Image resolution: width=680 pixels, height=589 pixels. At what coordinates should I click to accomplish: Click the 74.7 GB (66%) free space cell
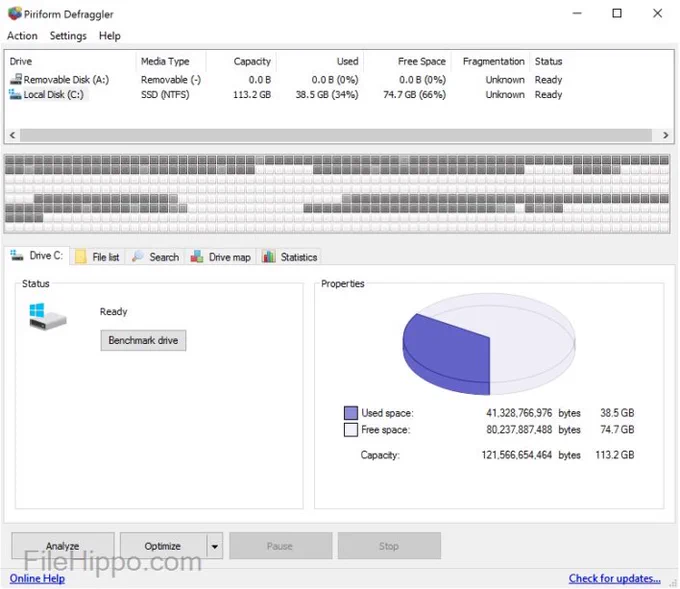pos(415,94)
